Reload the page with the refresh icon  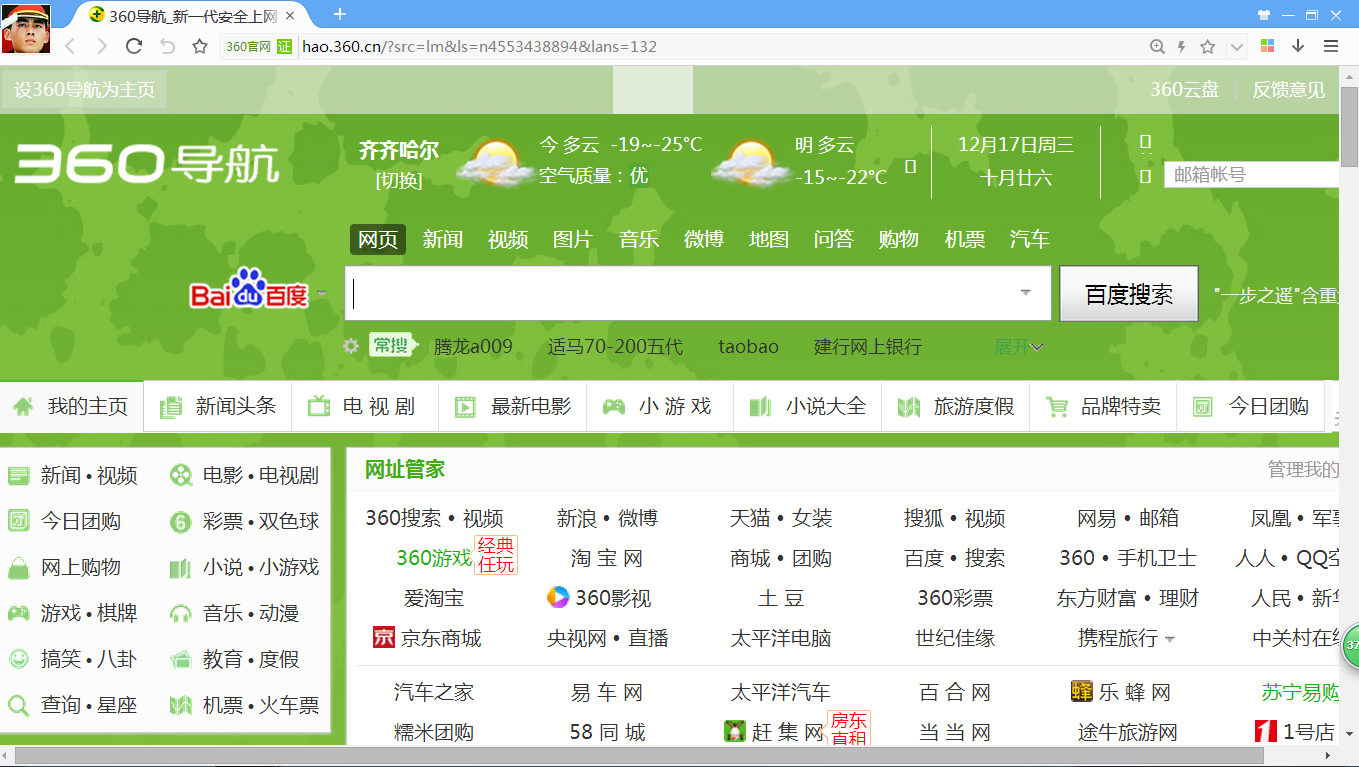pyautogui.click(x=134, y=46)
